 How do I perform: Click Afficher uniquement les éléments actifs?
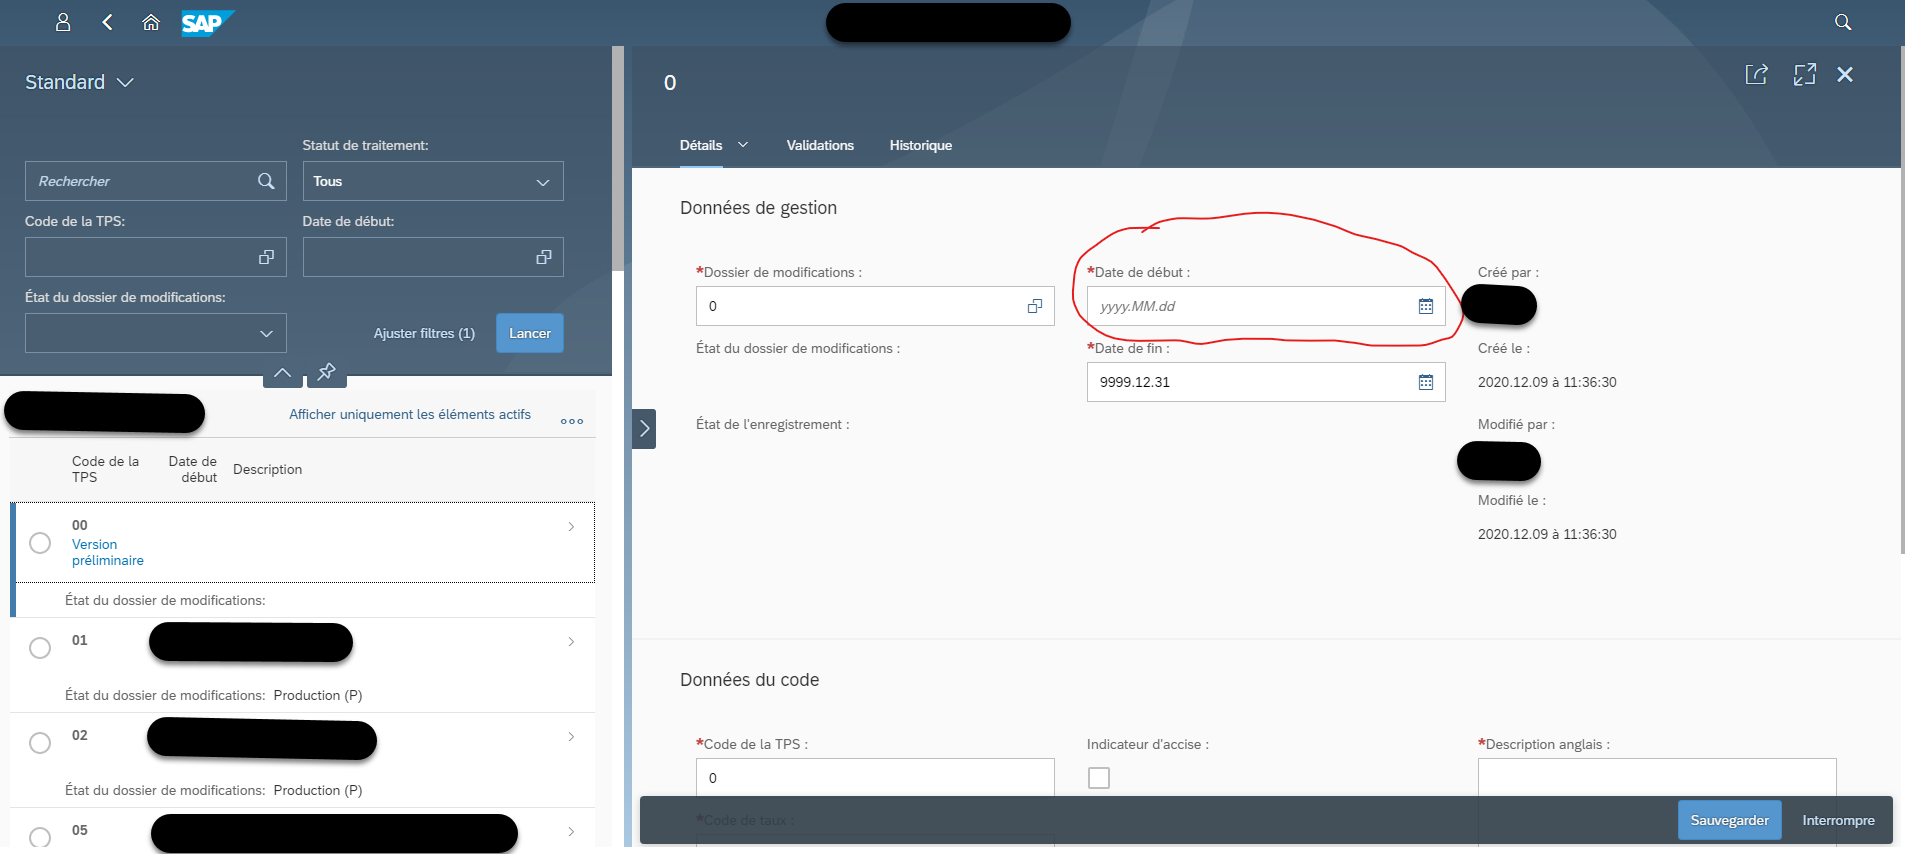tap(410, 414)
